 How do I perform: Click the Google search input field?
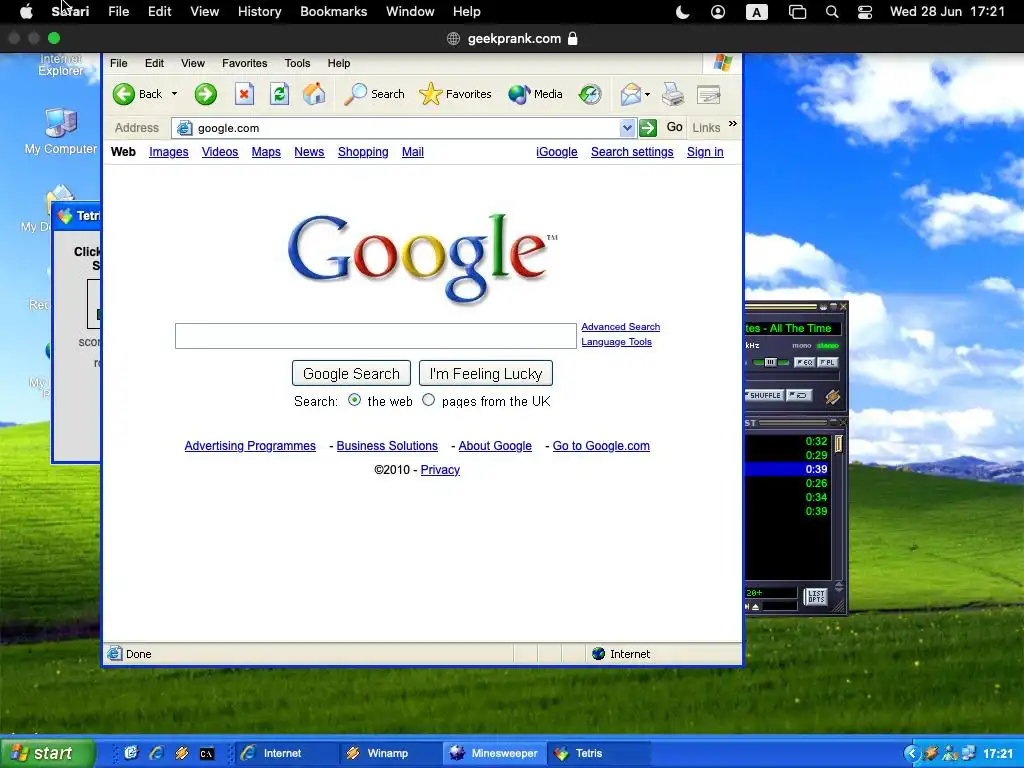point(376,336)
